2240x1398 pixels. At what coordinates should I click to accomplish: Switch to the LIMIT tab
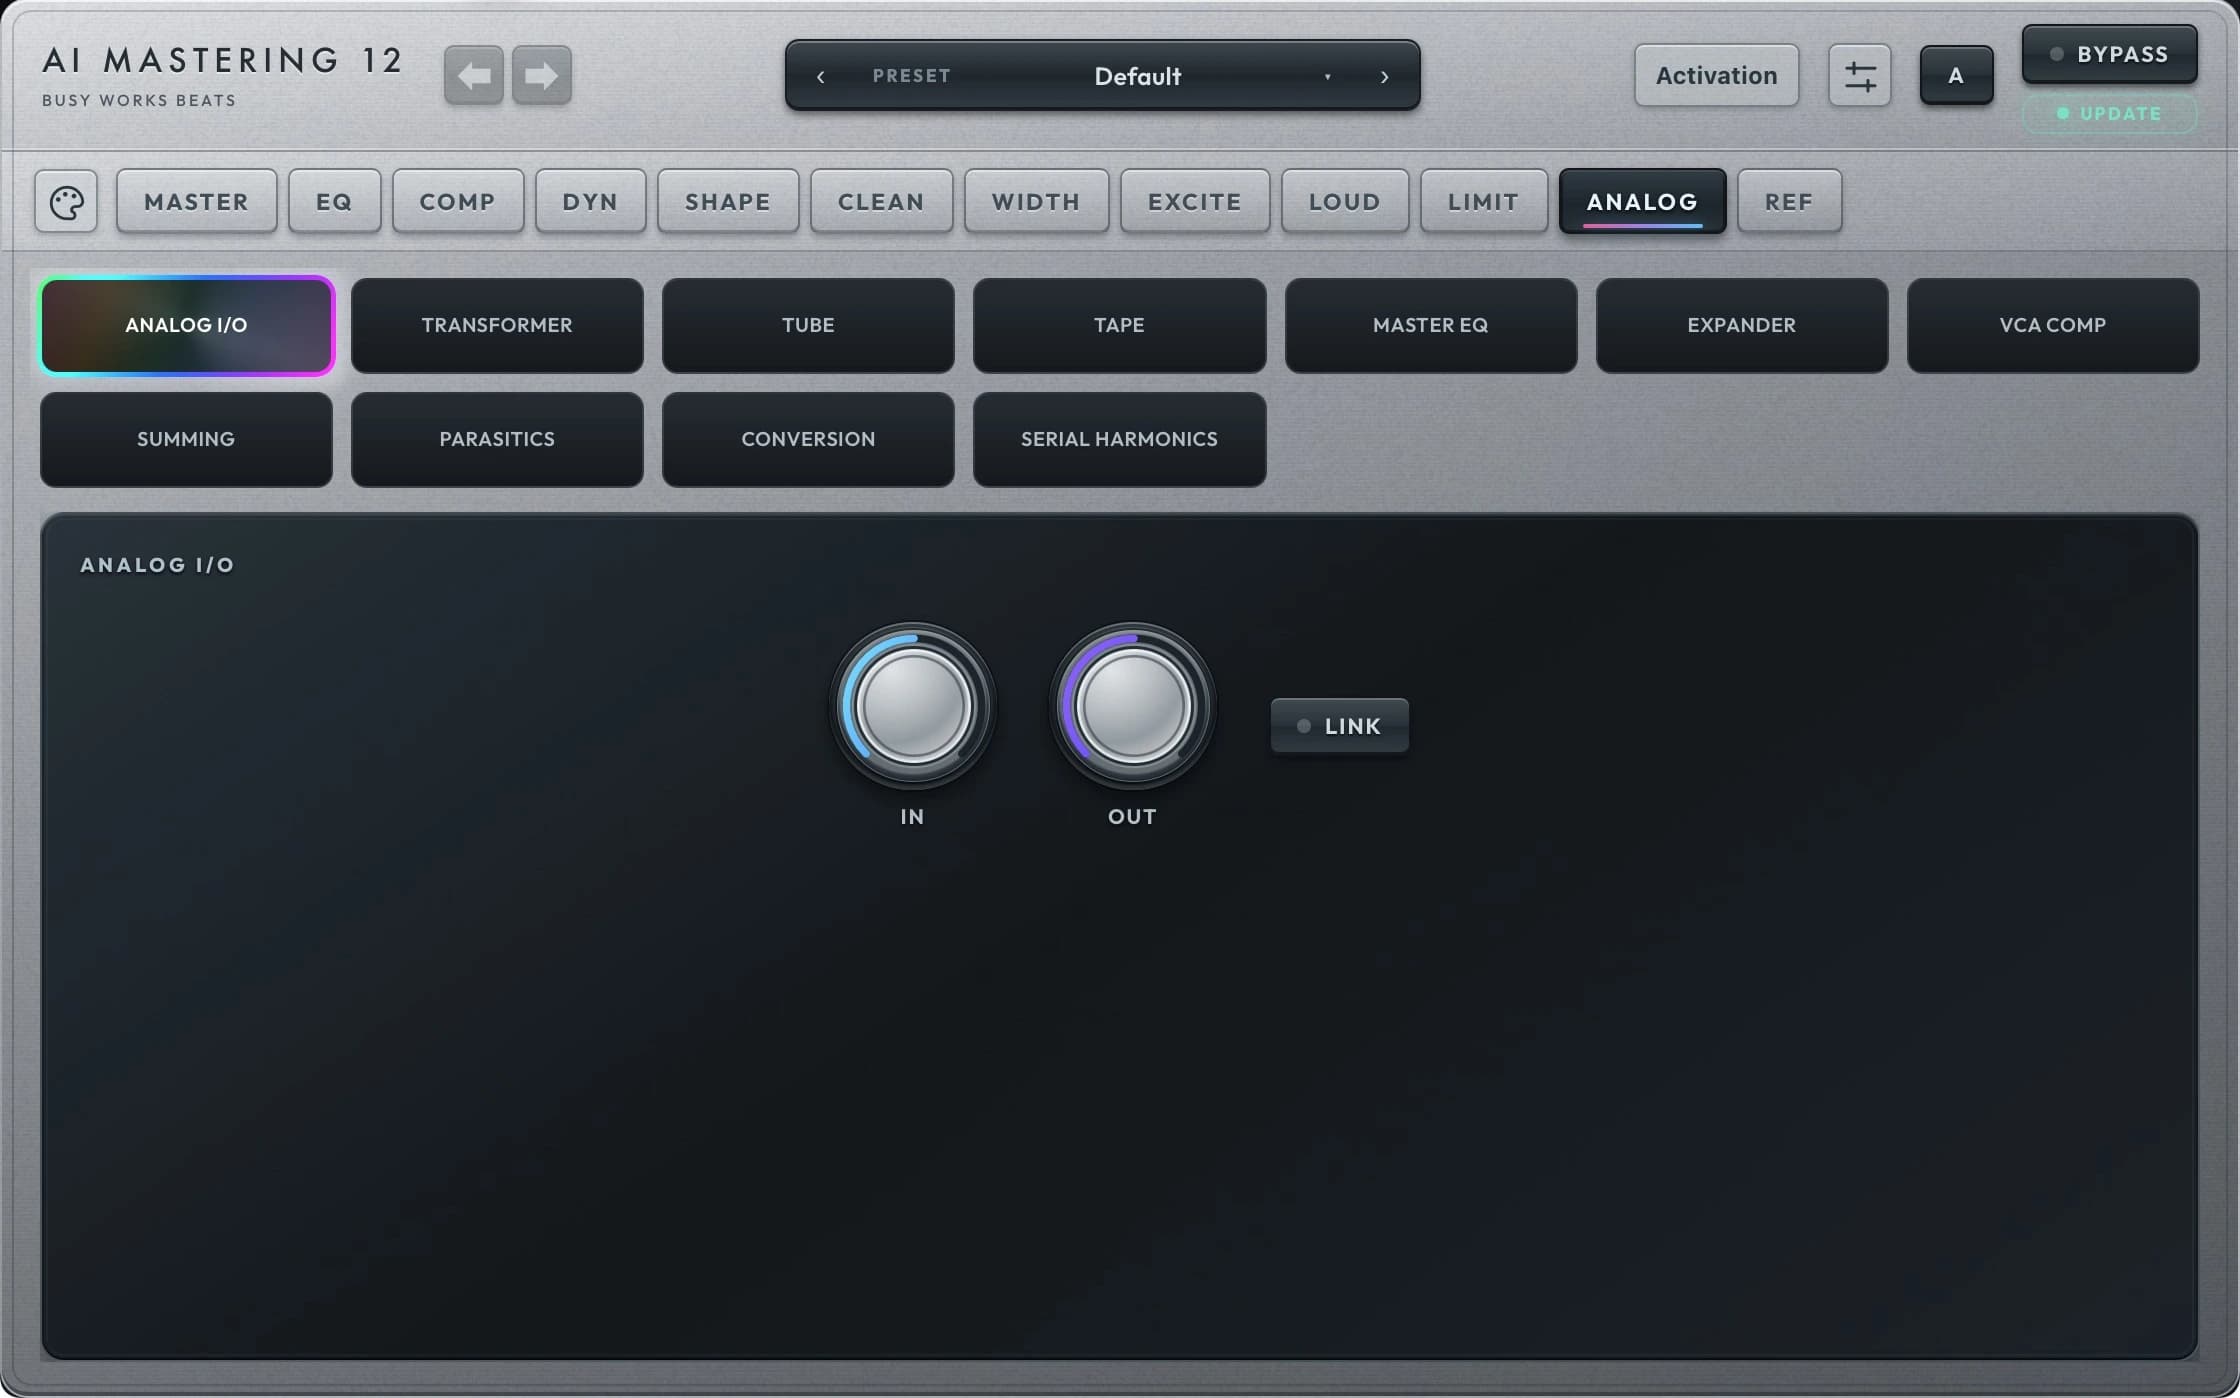[1484, 202]
